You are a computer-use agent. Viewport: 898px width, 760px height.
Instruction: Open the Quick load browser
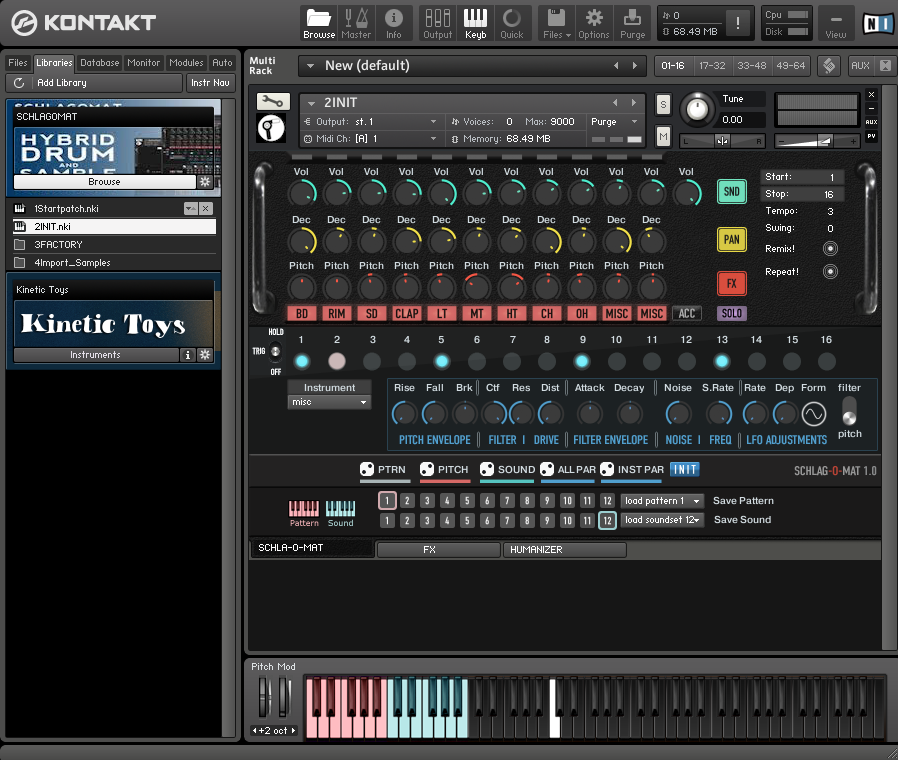click(x=511, y=23)
